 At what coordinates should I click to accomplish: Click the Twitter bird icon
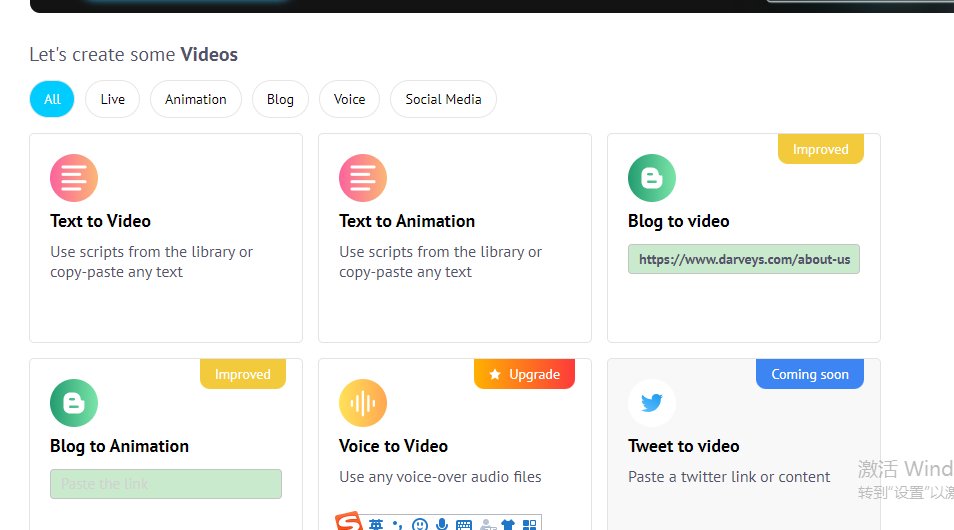coord(652,404)
